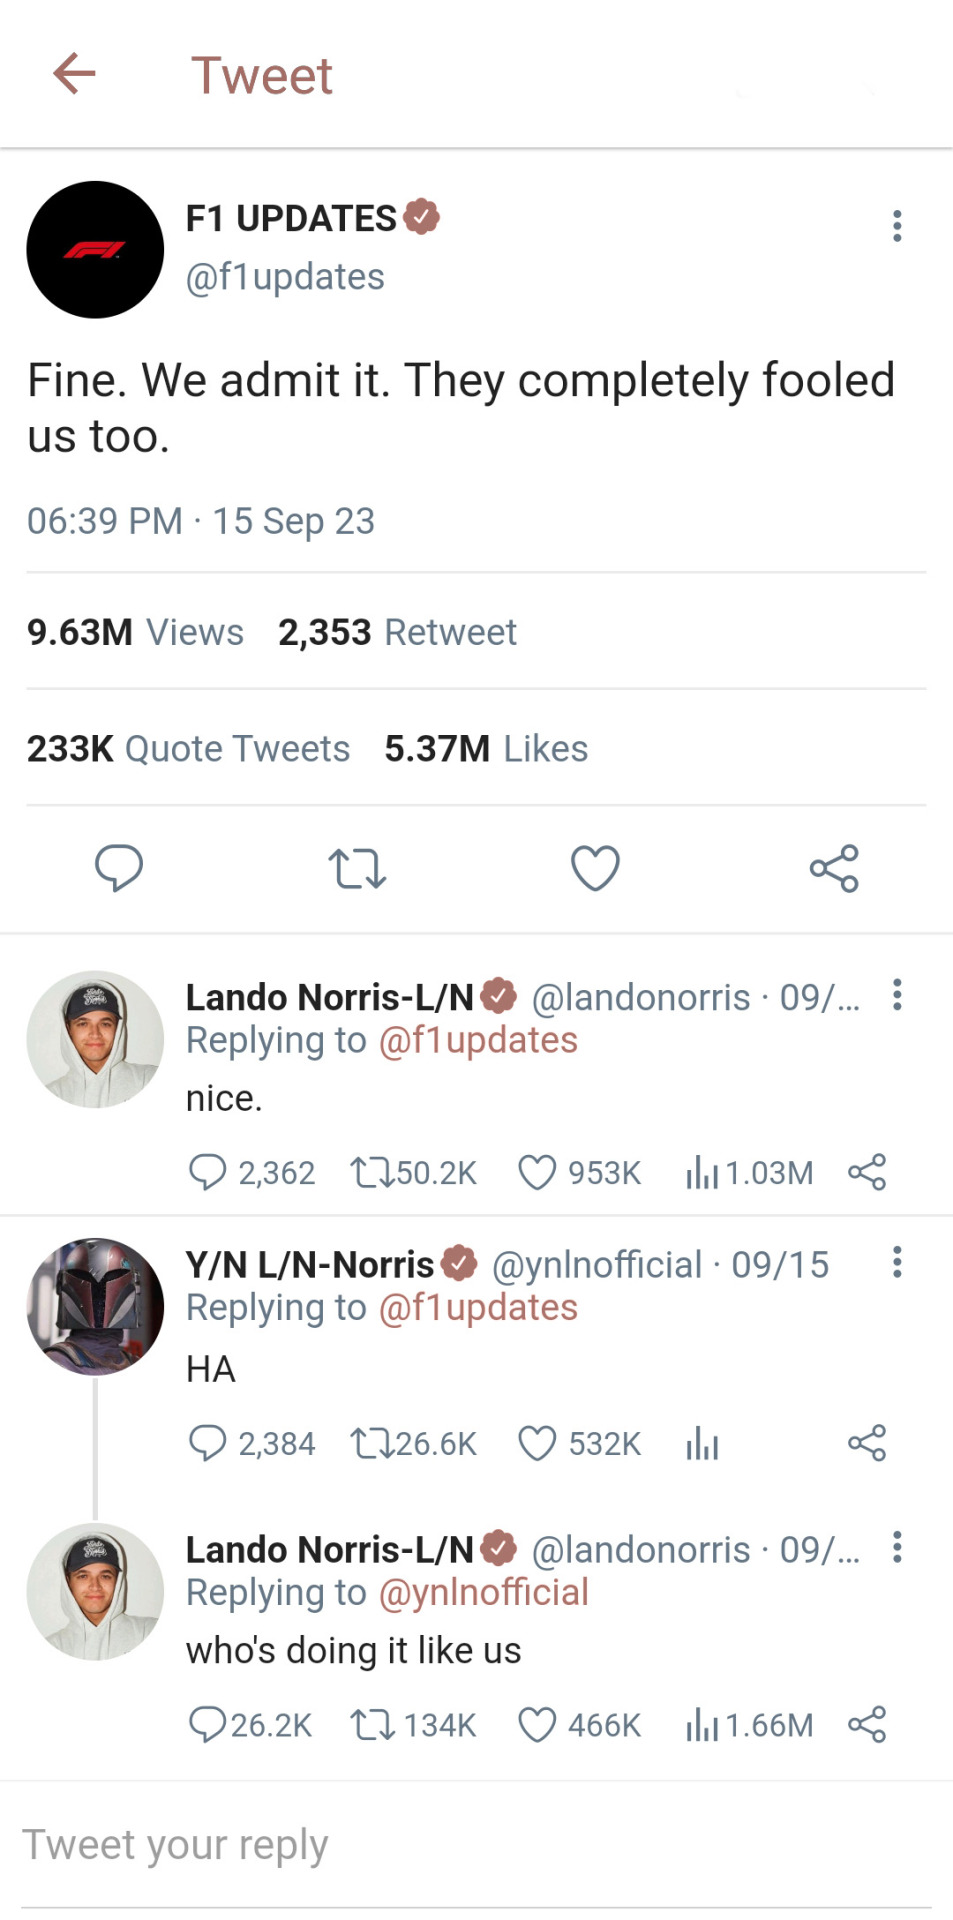View analytics of "who's doing it like us"
This screenshot has width=953, height=1920.
tap(703, 1725)
